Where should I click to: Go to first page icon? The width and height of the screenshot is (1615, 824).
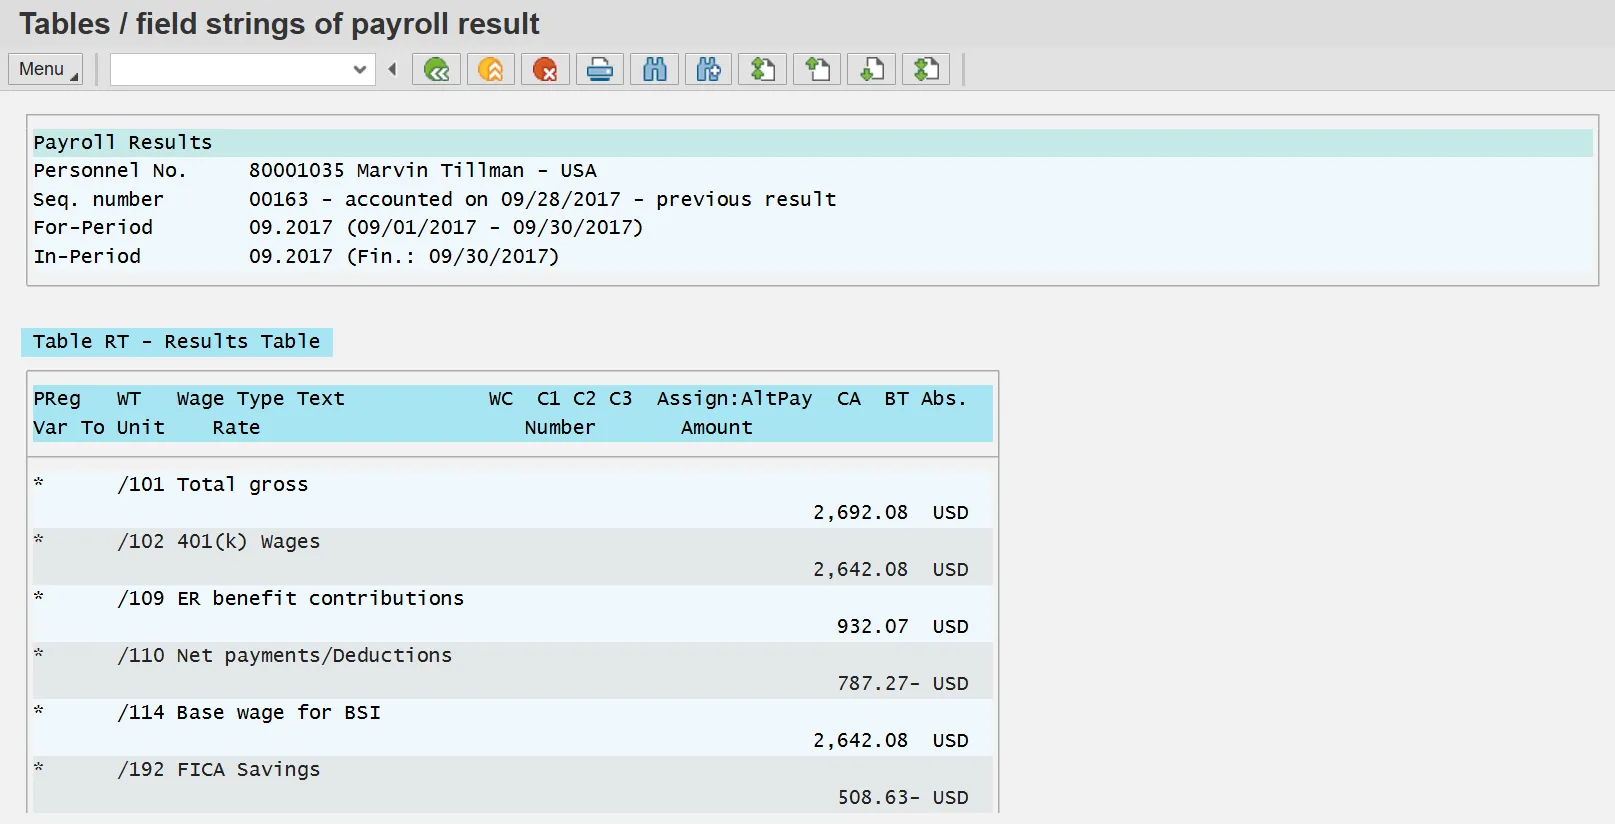click(x=763, y=70)
